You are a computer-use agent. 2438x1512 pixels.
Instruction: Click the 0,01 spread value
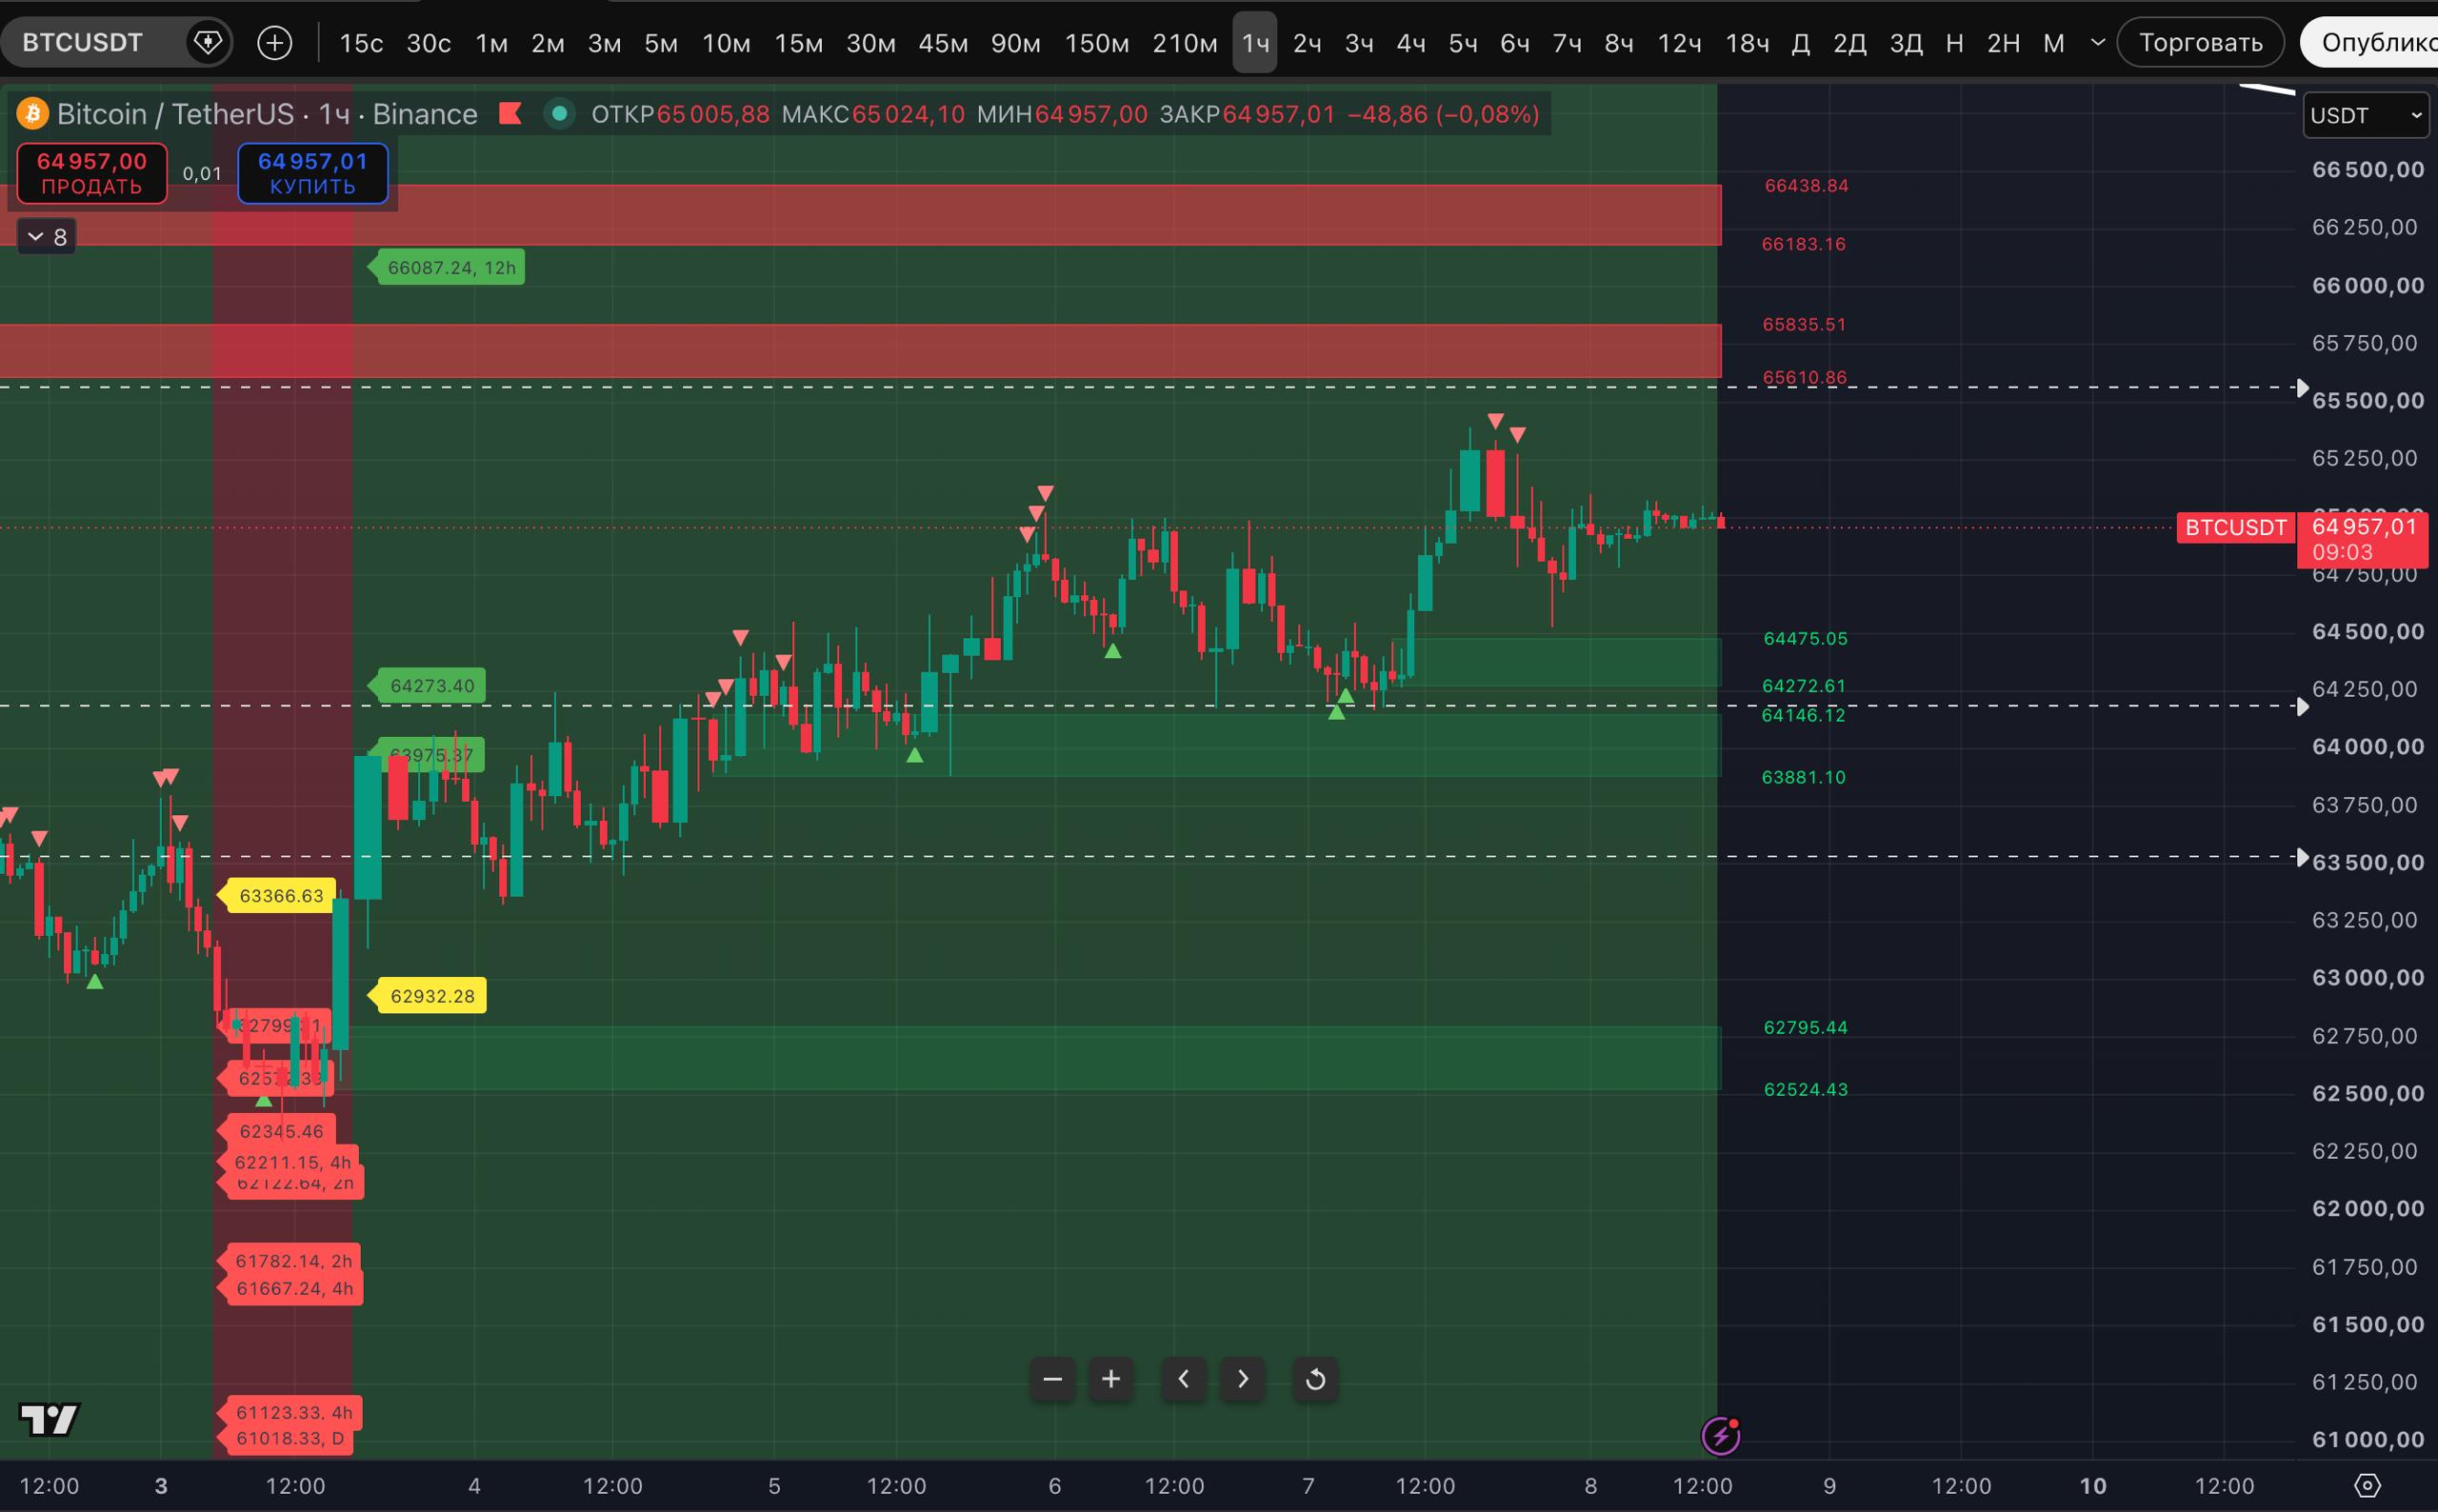click(202, 173)
